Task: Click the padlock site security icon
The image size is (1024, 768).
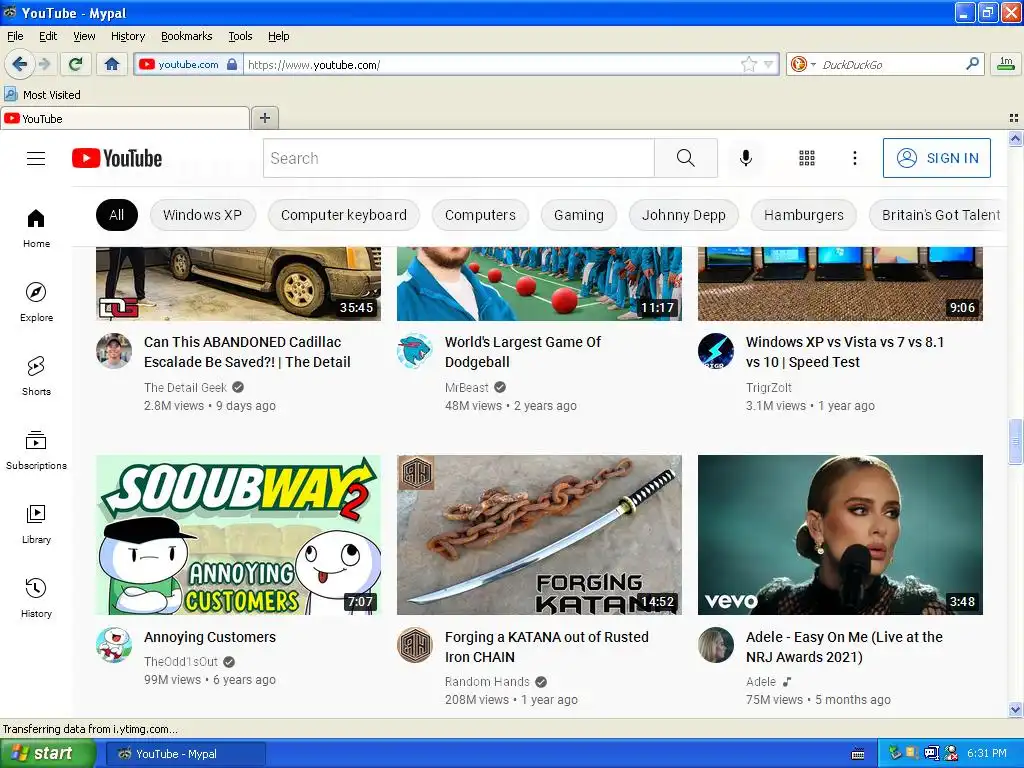Action: [x=232, y=64]
